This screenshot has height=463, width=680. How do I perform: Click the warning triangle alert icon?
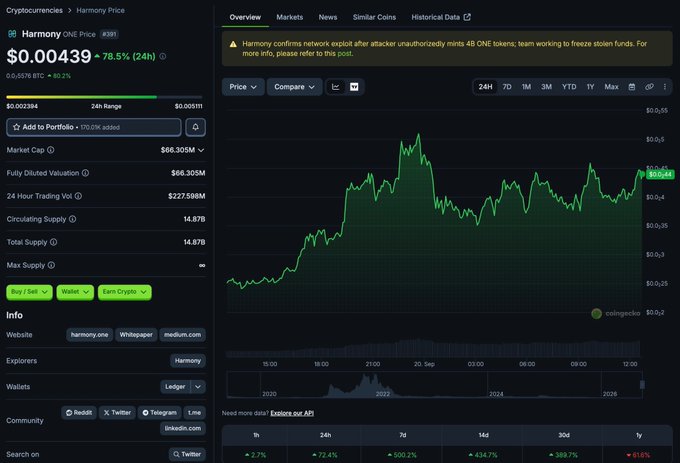(233, 44)
